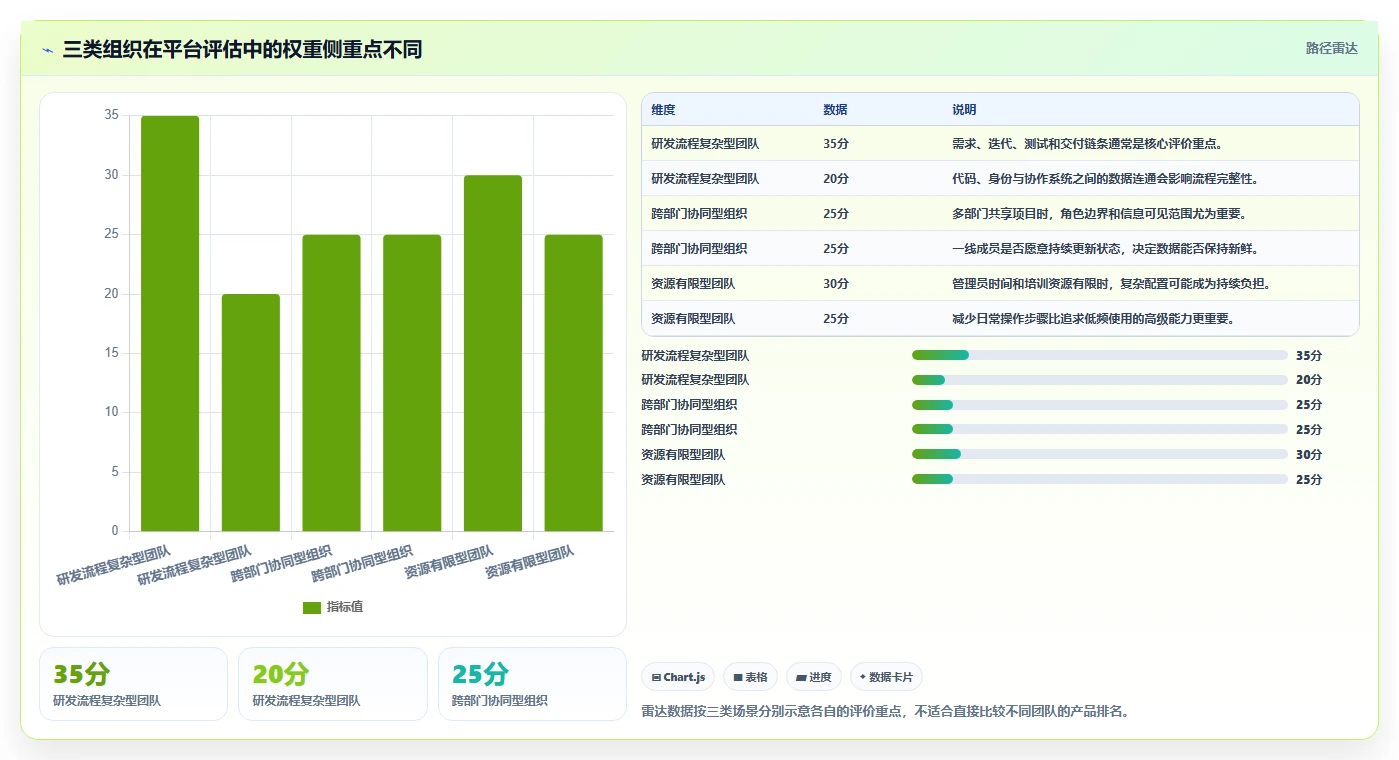Click the table cell reading 30分
The width and height of the screenshot is (1399, 760).
tap(836, 284)
